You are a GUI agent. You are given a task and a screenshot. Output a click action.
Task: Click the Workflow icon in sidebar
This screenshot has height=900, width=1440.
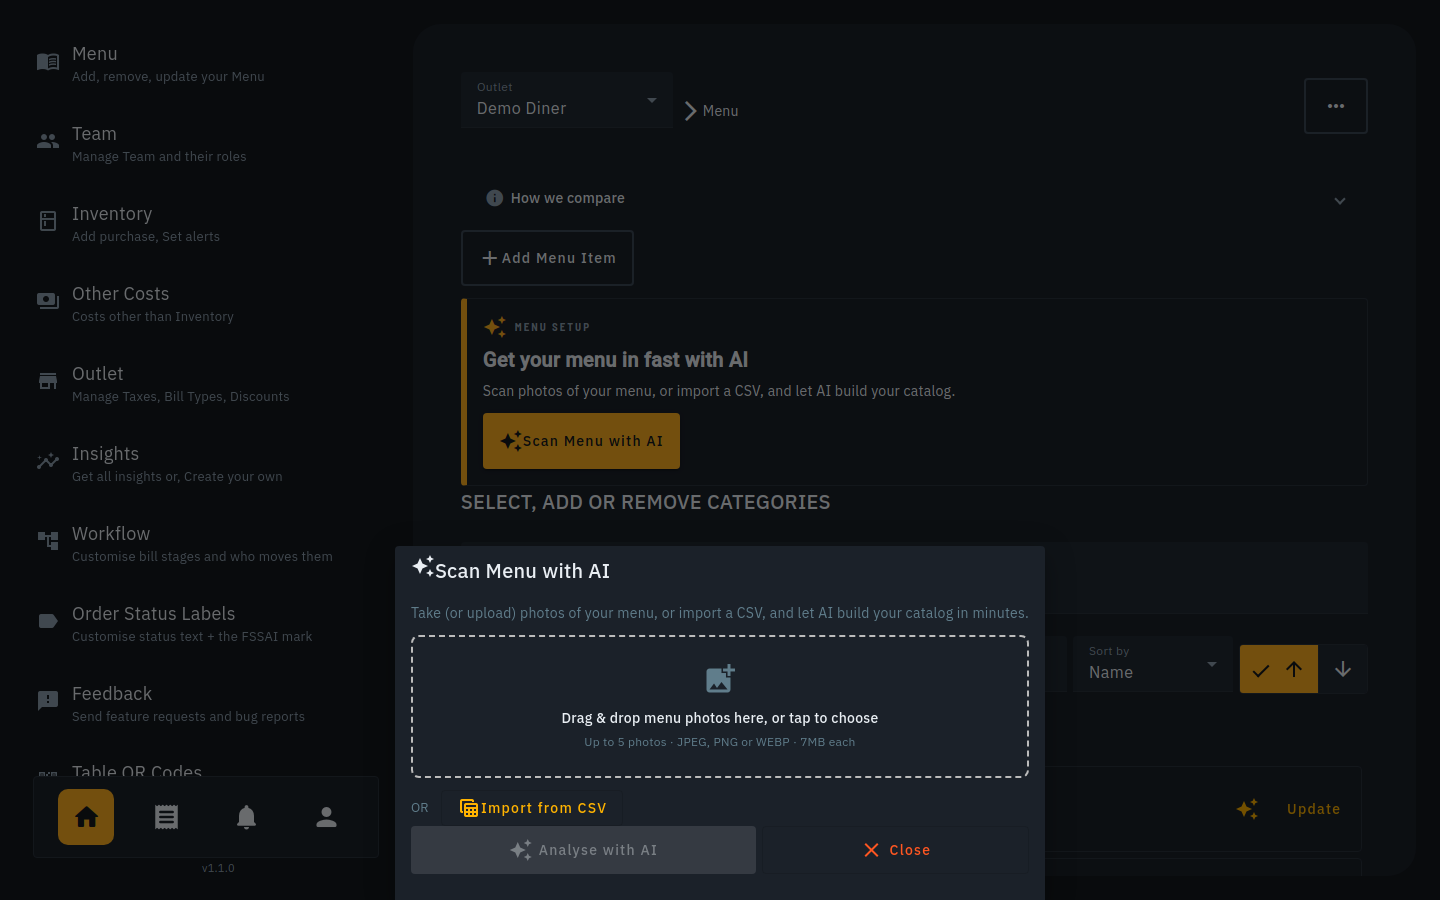pyautogui.click(x=48, y=541)
